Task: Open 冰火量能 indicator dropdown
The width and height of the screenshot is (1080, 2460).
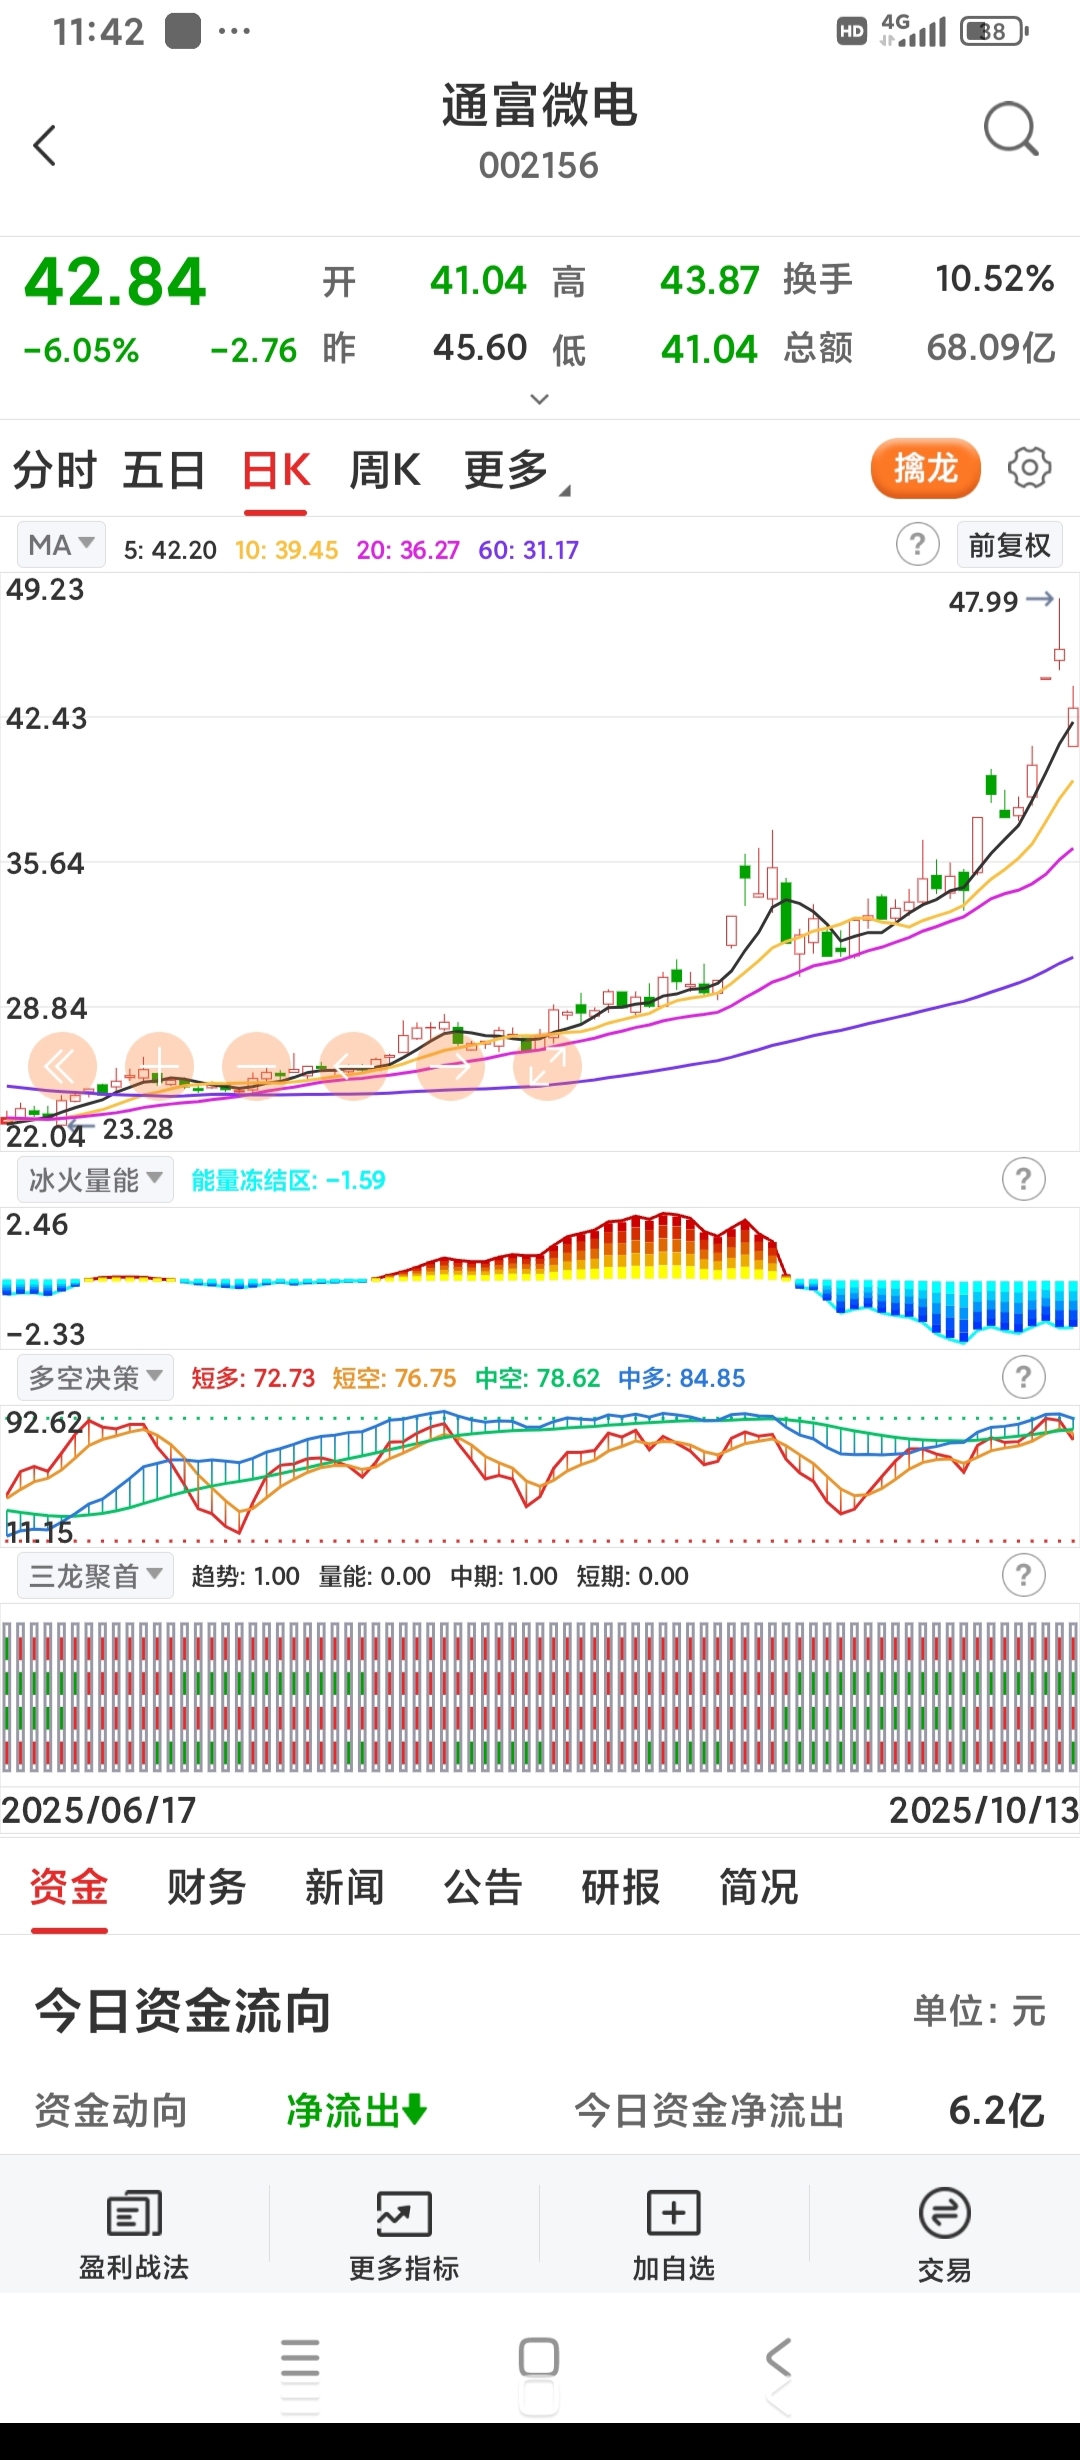Action: [95, 1180]
